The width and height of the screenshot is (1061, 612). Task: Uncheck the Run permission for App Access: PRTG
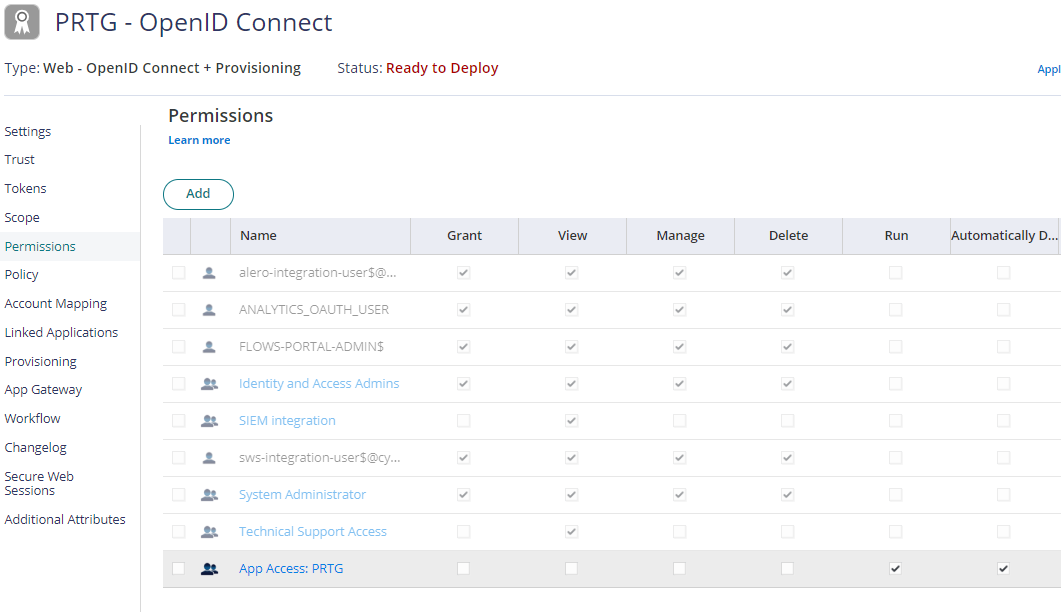click(895, 568)
